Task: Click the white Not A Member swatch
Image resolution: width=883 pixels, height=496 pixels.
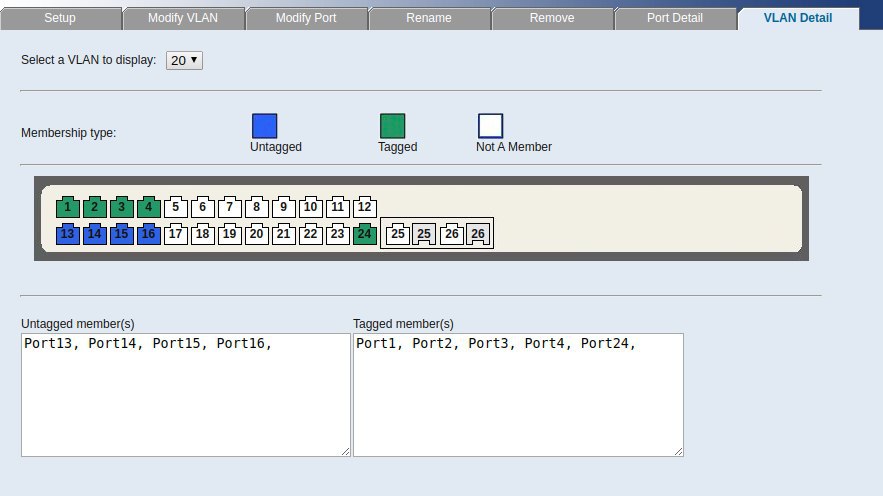Action: click(x=490, y=126)
